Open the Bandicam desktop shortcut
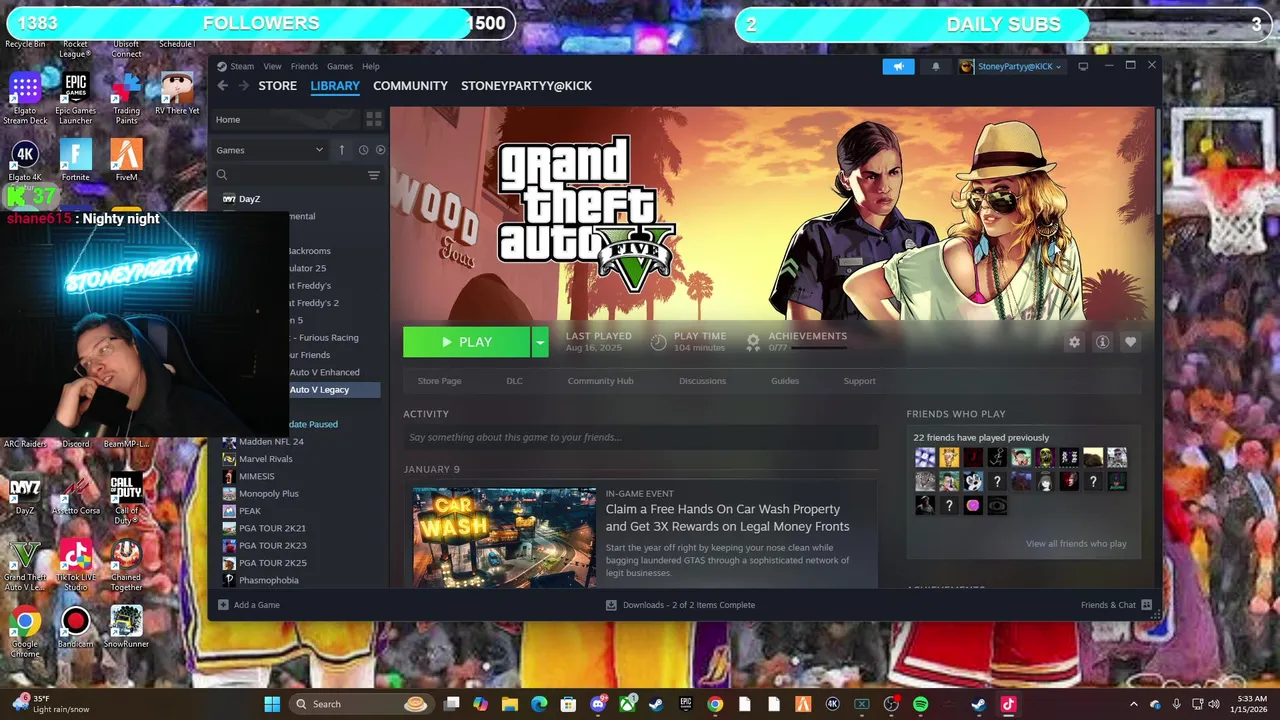1280x720 pixels. (76, 627)
